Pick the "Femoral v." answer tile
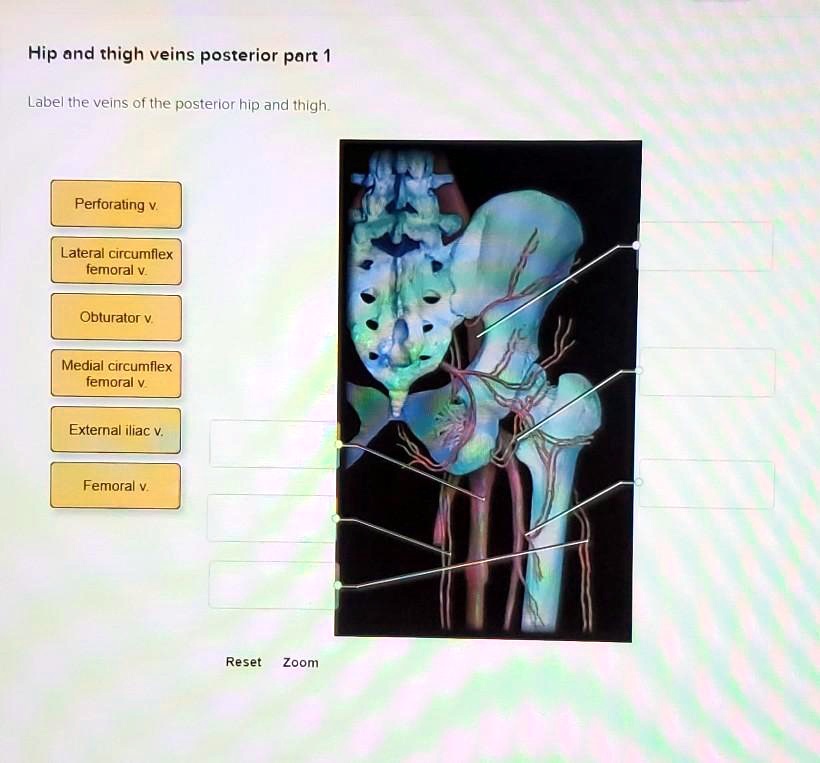Viewport: 820px width, 763px height. point(115,485)
